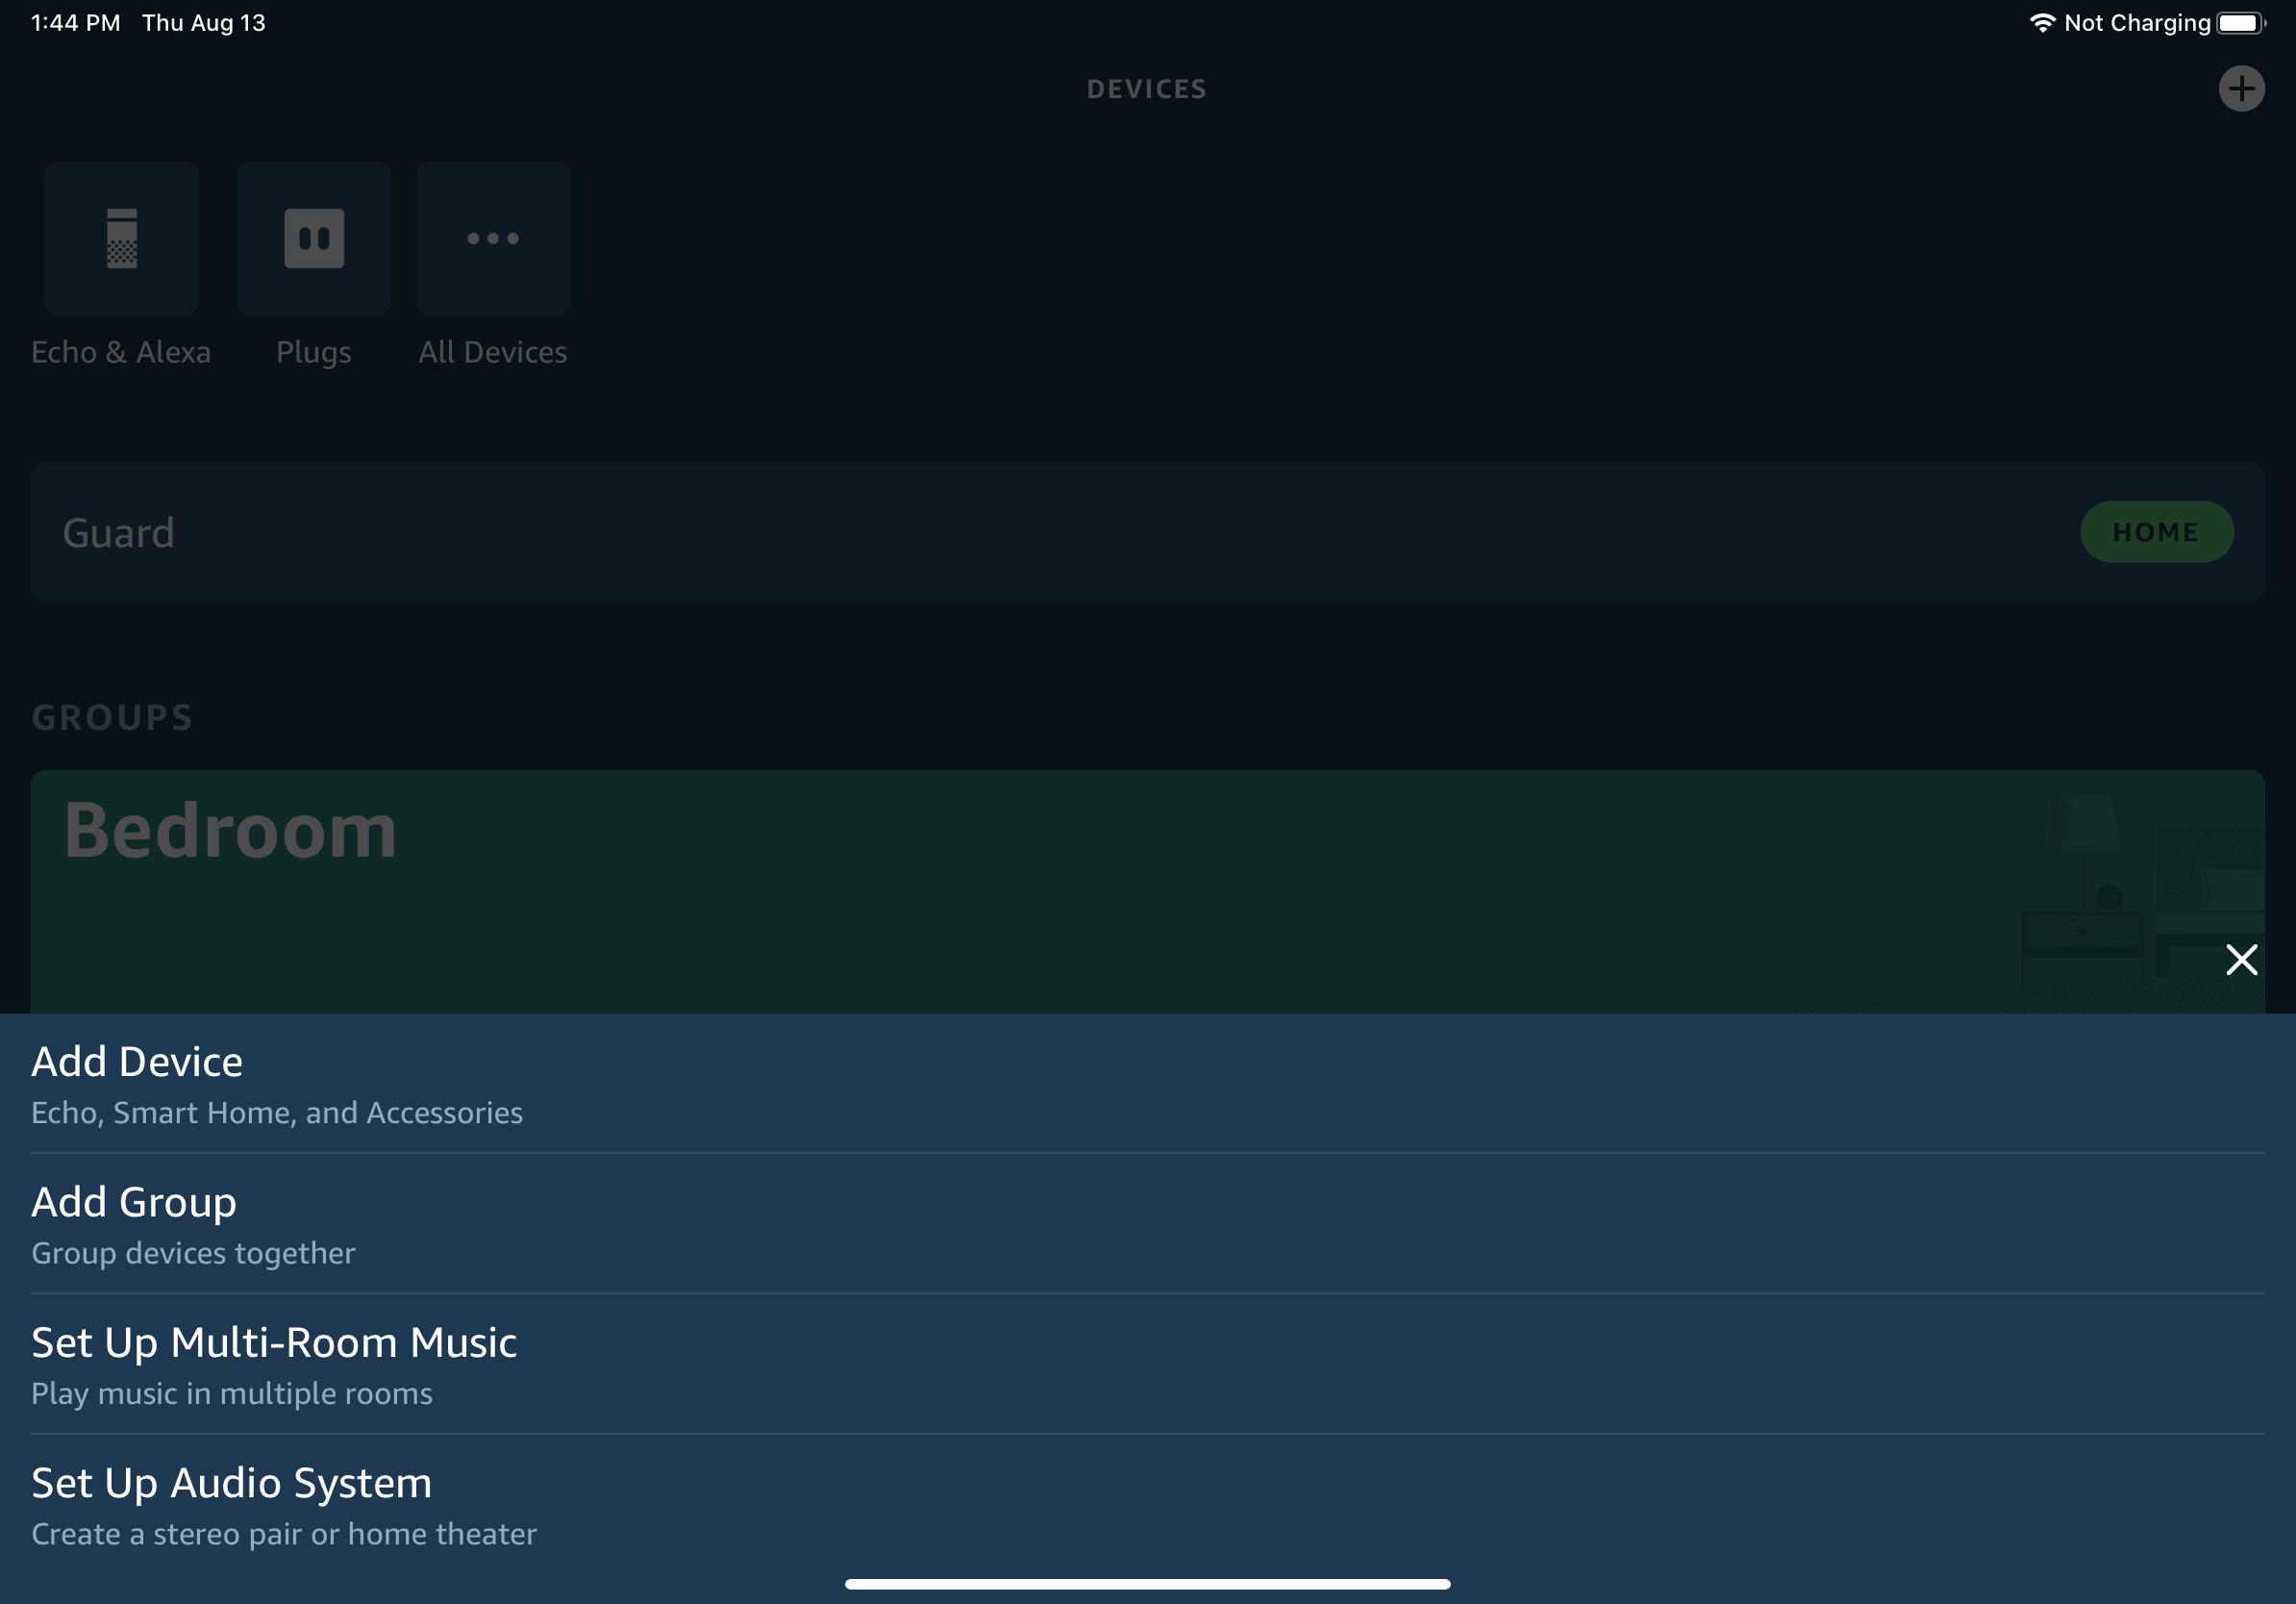Tap the GROUPS section header
The height and width of the screenshot is (1604, 2296).
coord(112,718)
